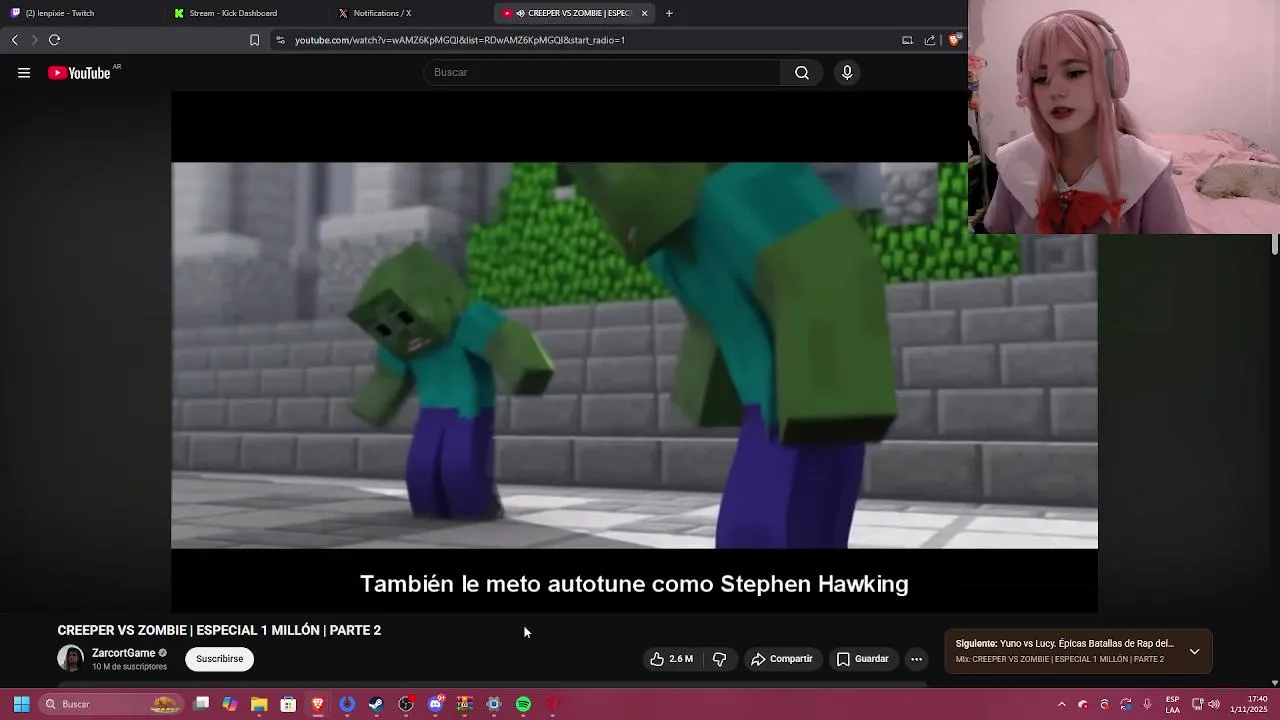The height and width of the screenshot is (720, 1280).
Task: Click the Compartir share button
Action: pyautogui.click(x=782, y=659)
